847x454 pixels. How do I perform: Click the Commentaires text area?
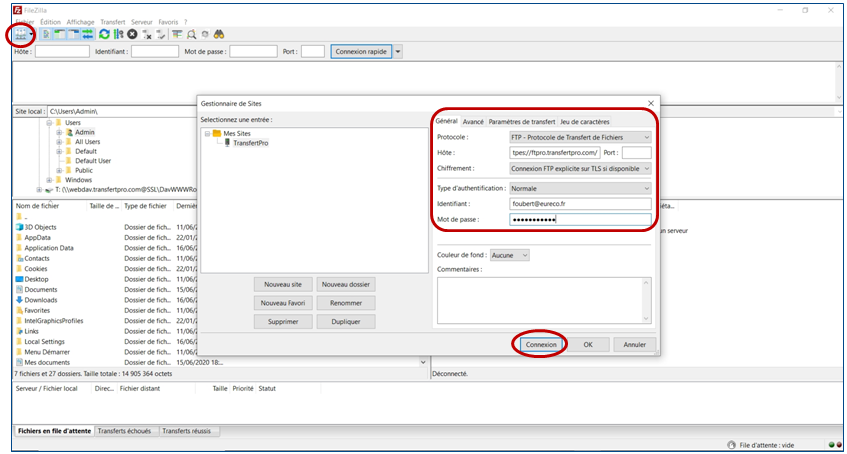point(544,301)
